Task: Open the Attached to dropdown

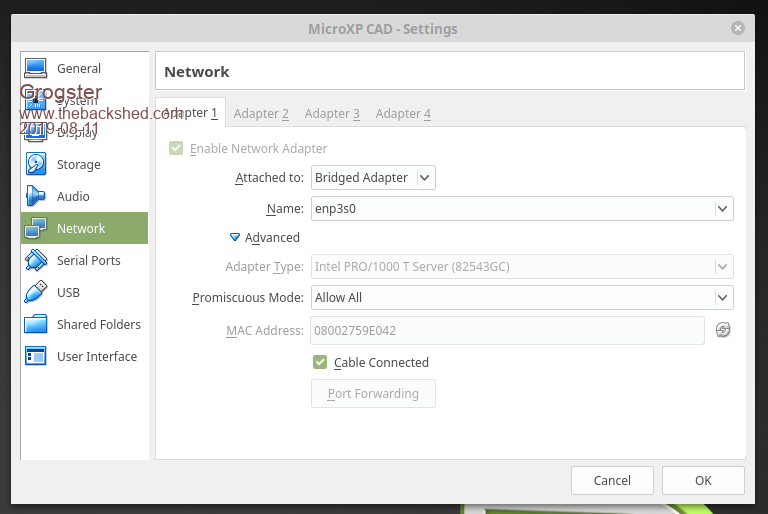Action: [x=373, y=178]
